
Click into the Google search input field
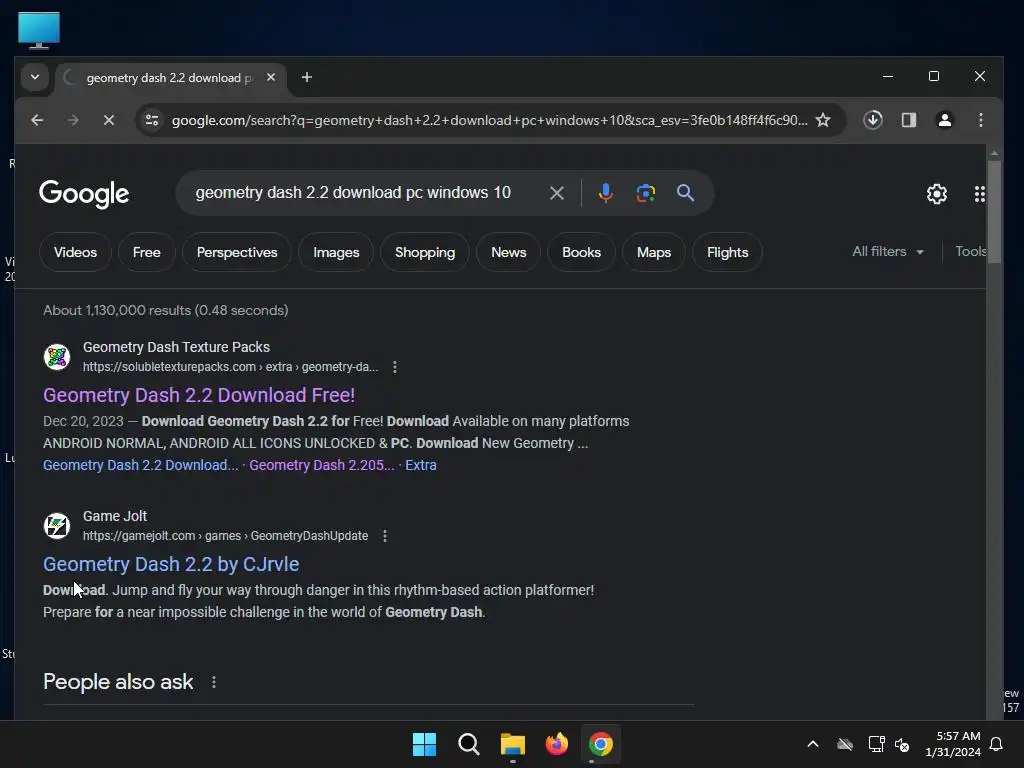[x=353, y=193]
